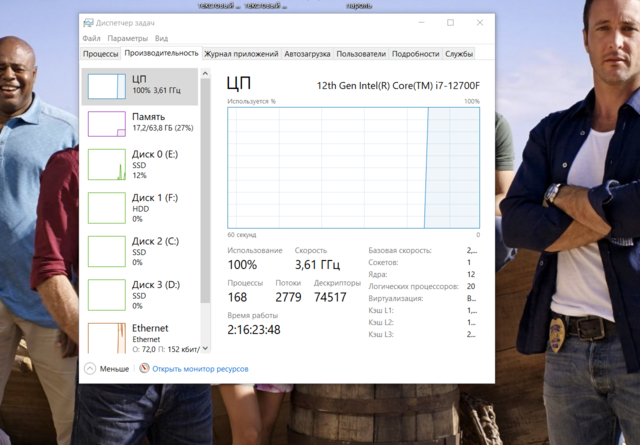Open the Параметры menu
The image size is (640, 445).
pos(128,39)
